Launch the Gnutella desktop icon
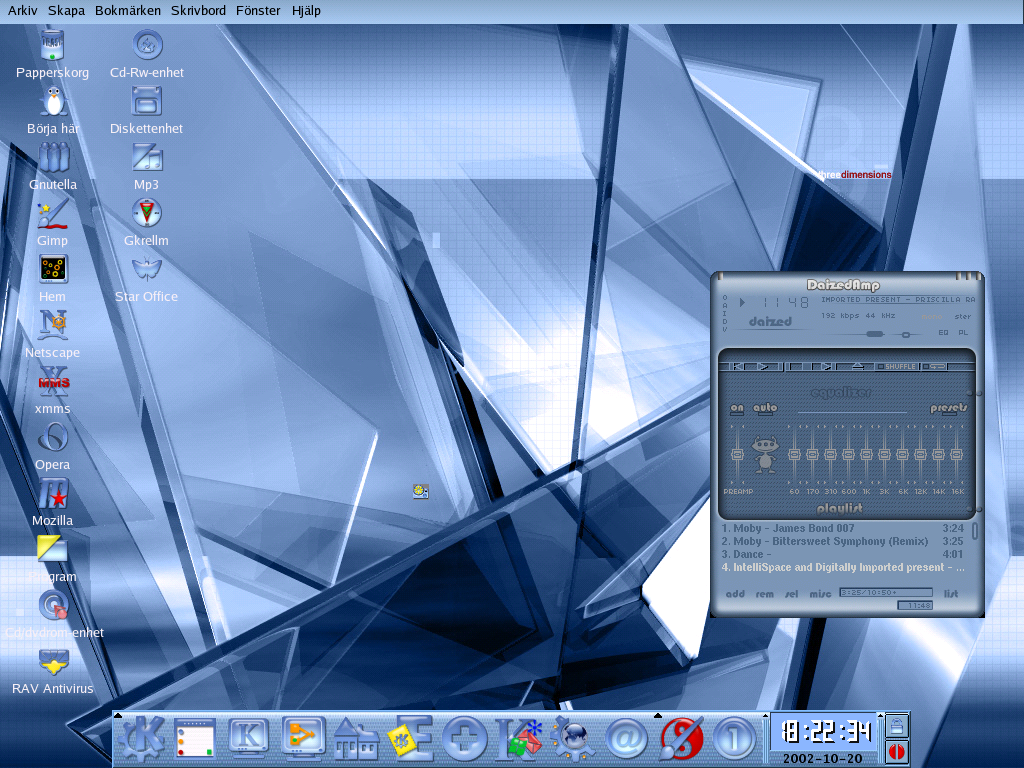This screenshot has width=1024, height=768. tap(52, 158)
